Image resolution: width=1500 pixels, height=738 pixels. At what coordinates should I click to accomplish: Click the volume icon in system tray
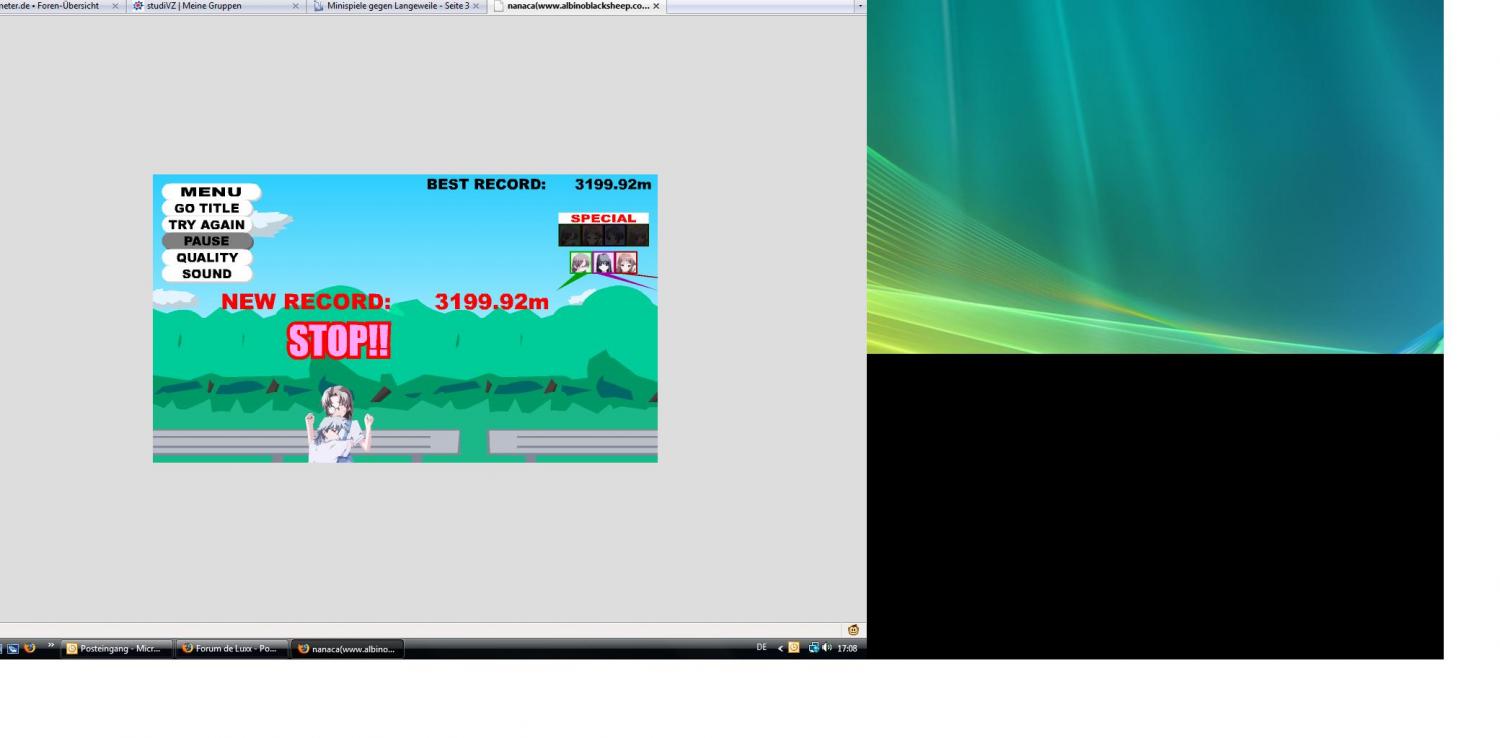point(827,648)
